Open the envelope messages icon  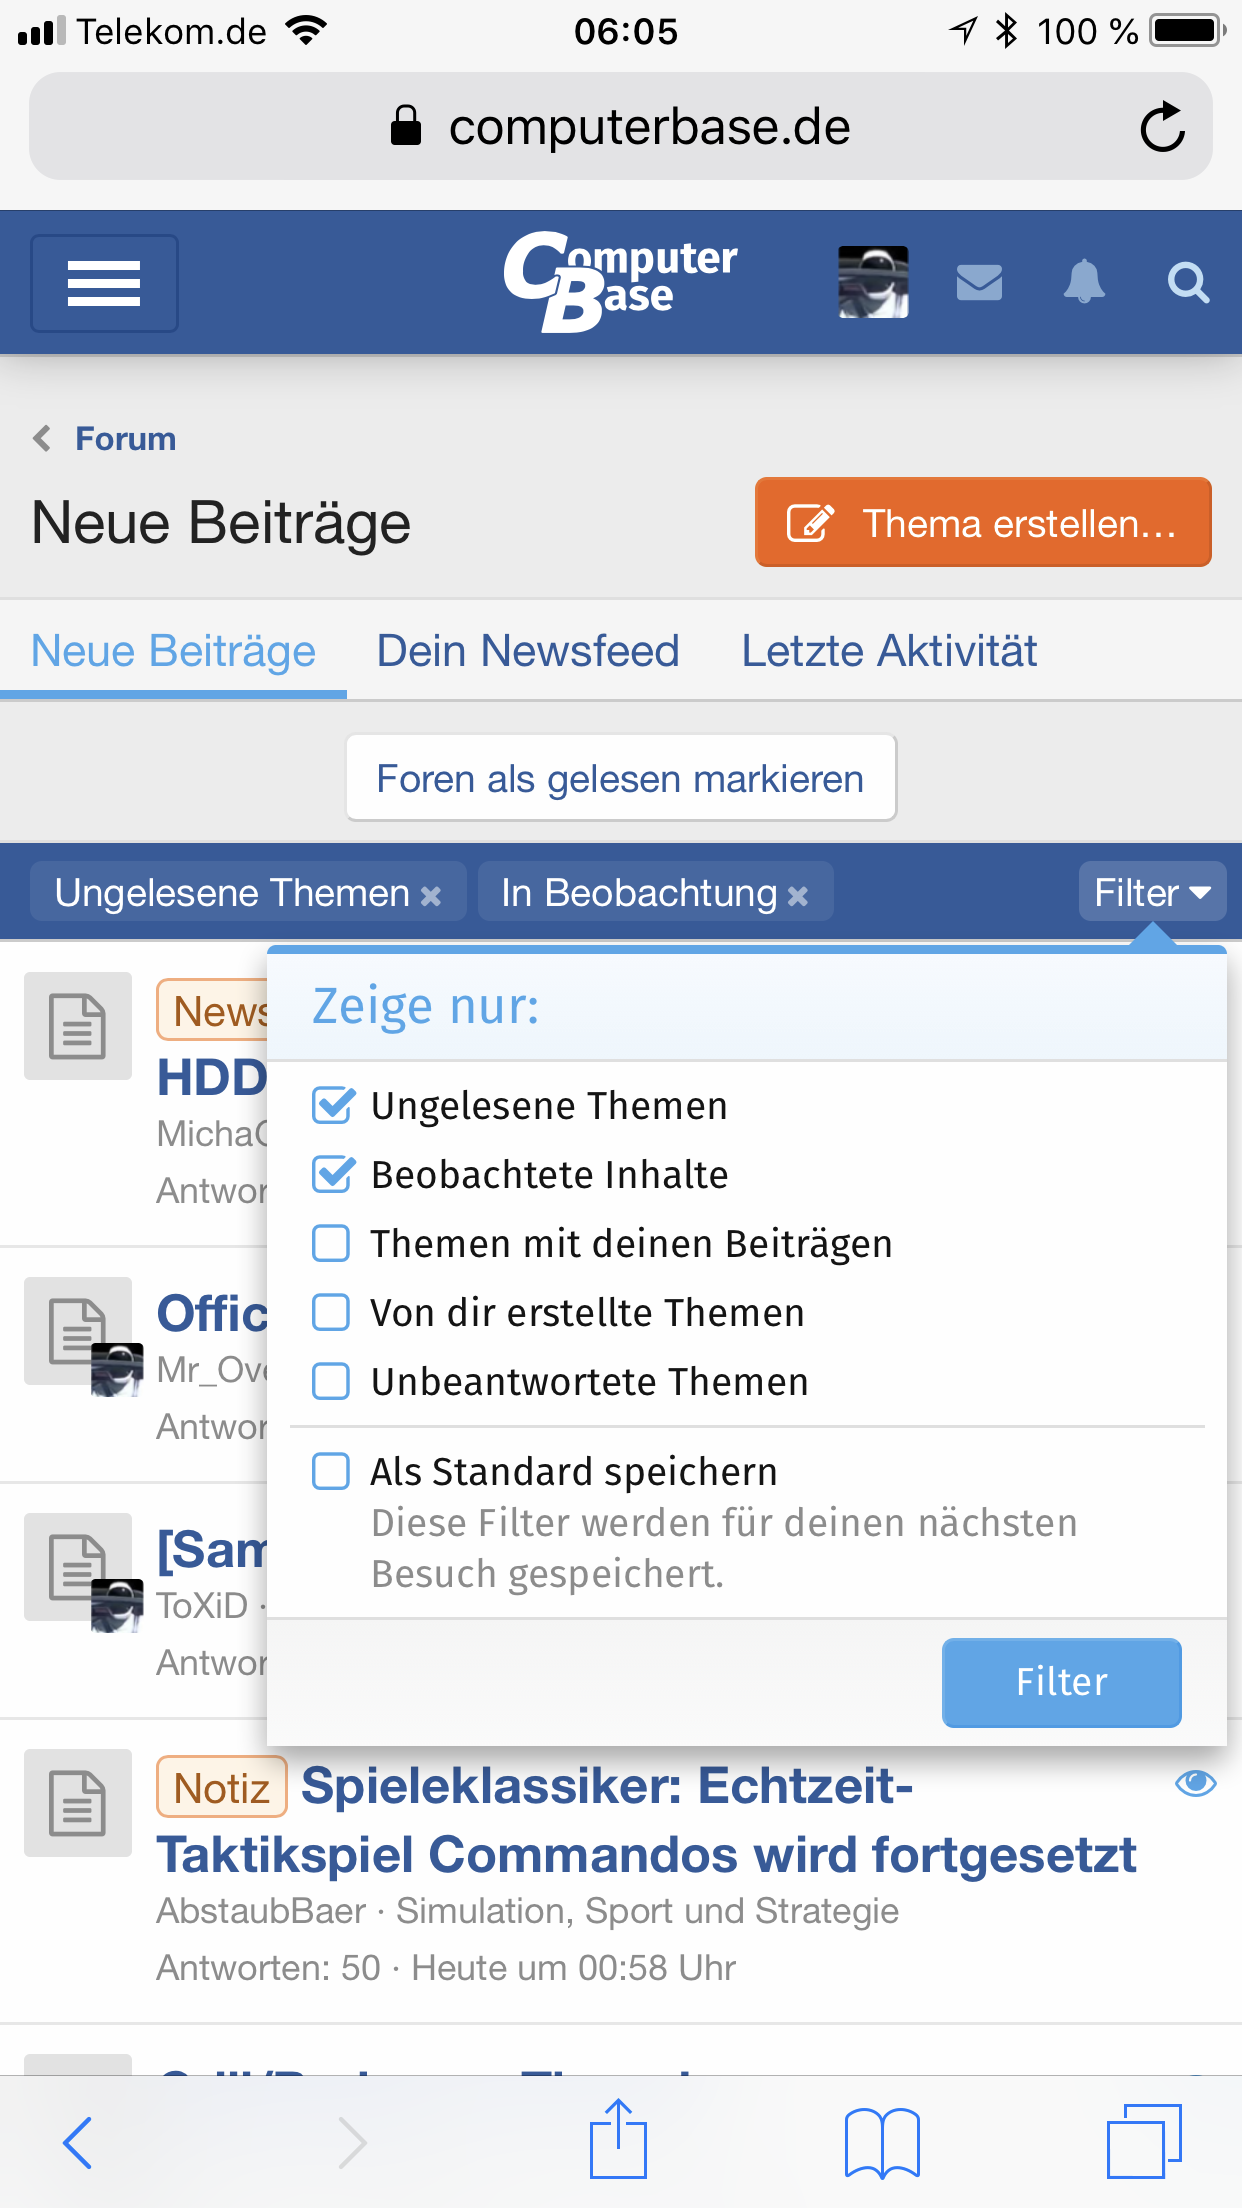coord(979,283)
